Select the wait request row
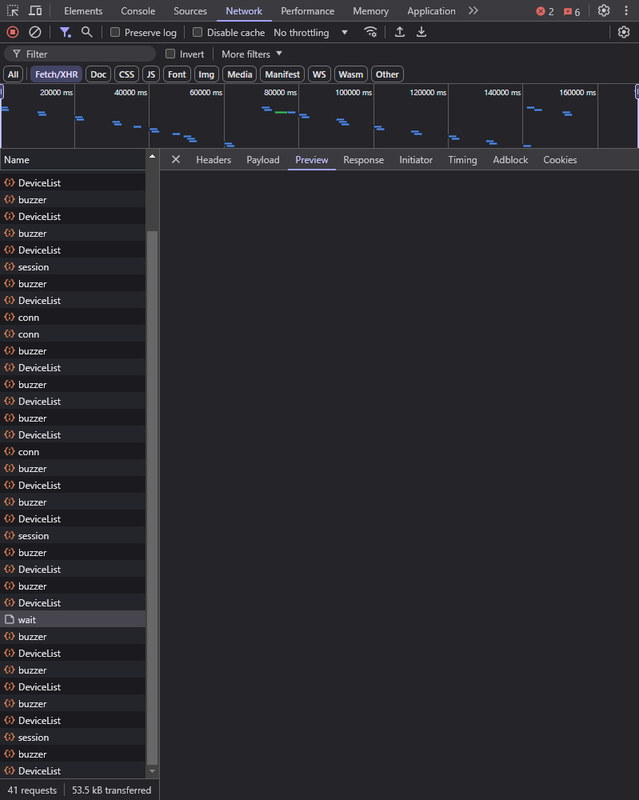Screen dimensions: 639x800 point(72,619)
